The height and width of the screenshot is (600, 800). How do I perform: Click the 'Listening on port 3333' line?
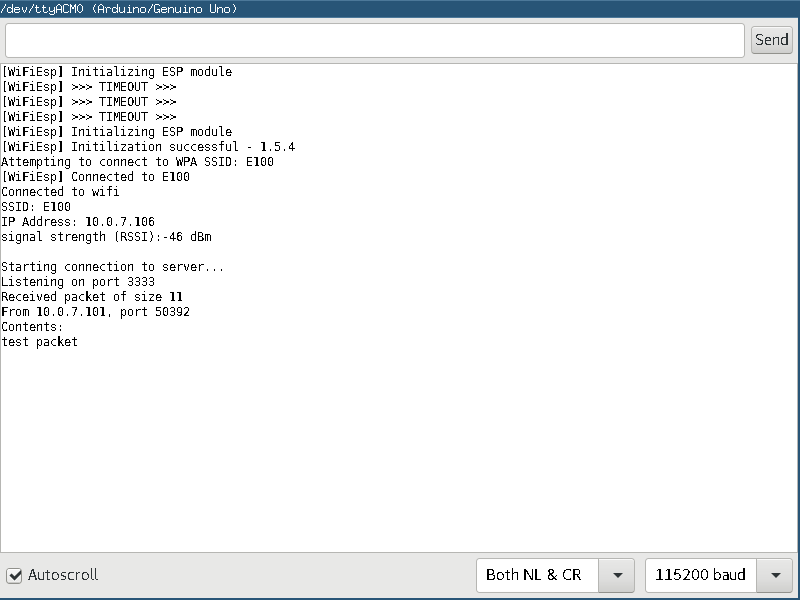[78, 282]
